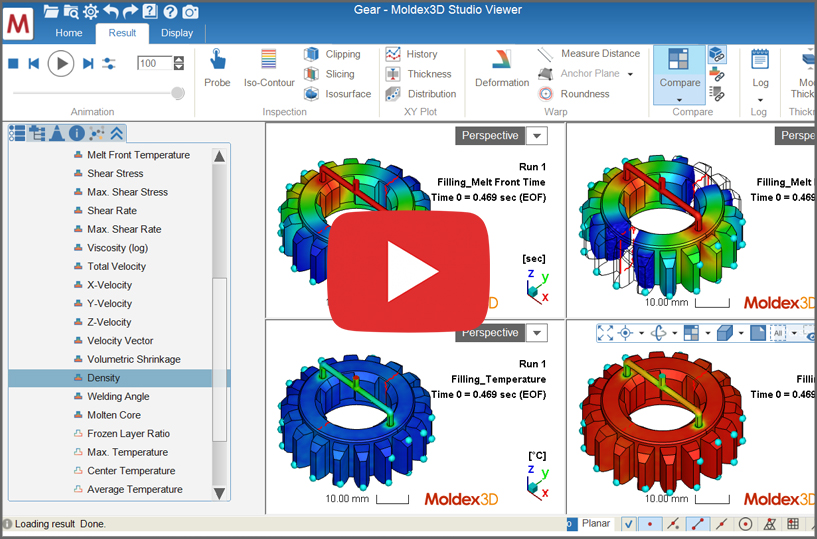
Task: Open project folder icon in title bar
Action: tap(52, 11)
